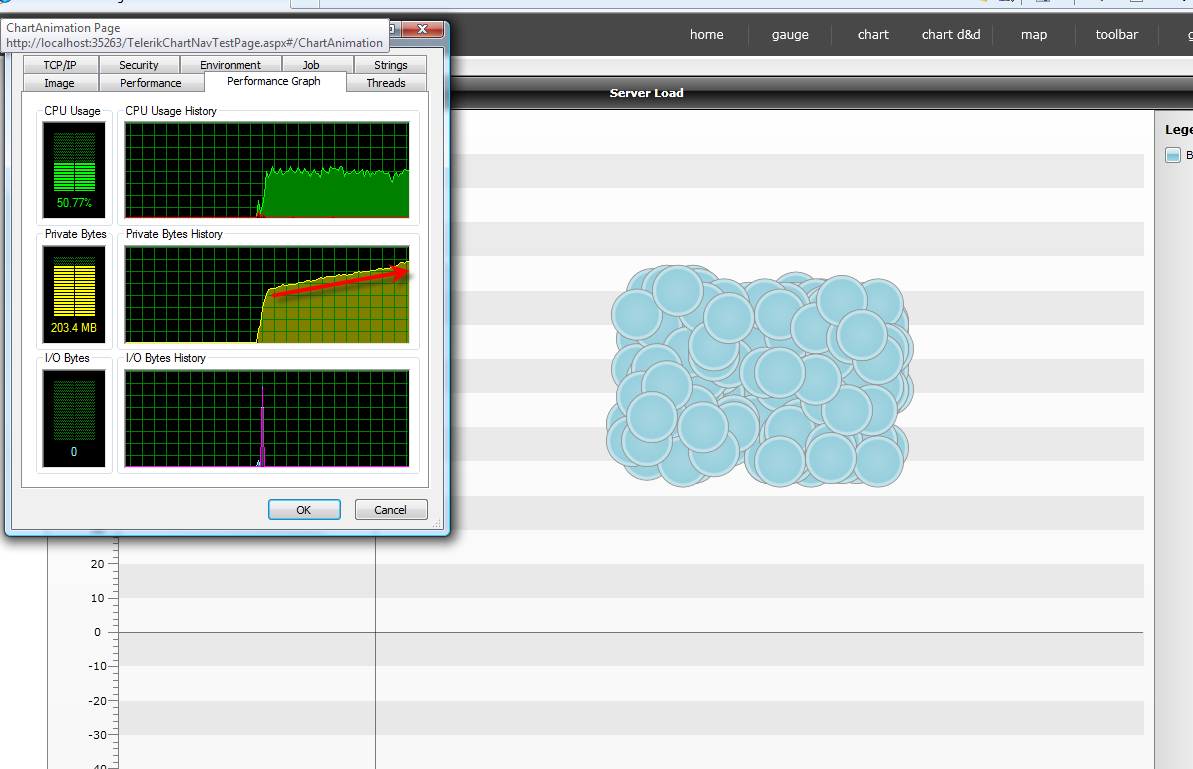The width and height of the screenshot is (1193, 769).
Task: Click the Cancel button in dialog
Action: [x=390, y=510]
